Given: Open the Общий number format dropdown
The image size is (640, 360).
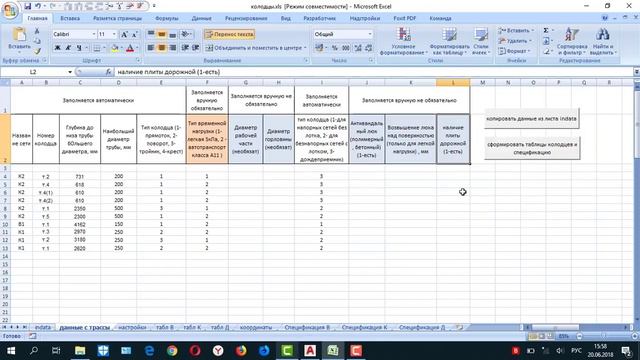Looking at the screenshot, I should tap(370, 34).
